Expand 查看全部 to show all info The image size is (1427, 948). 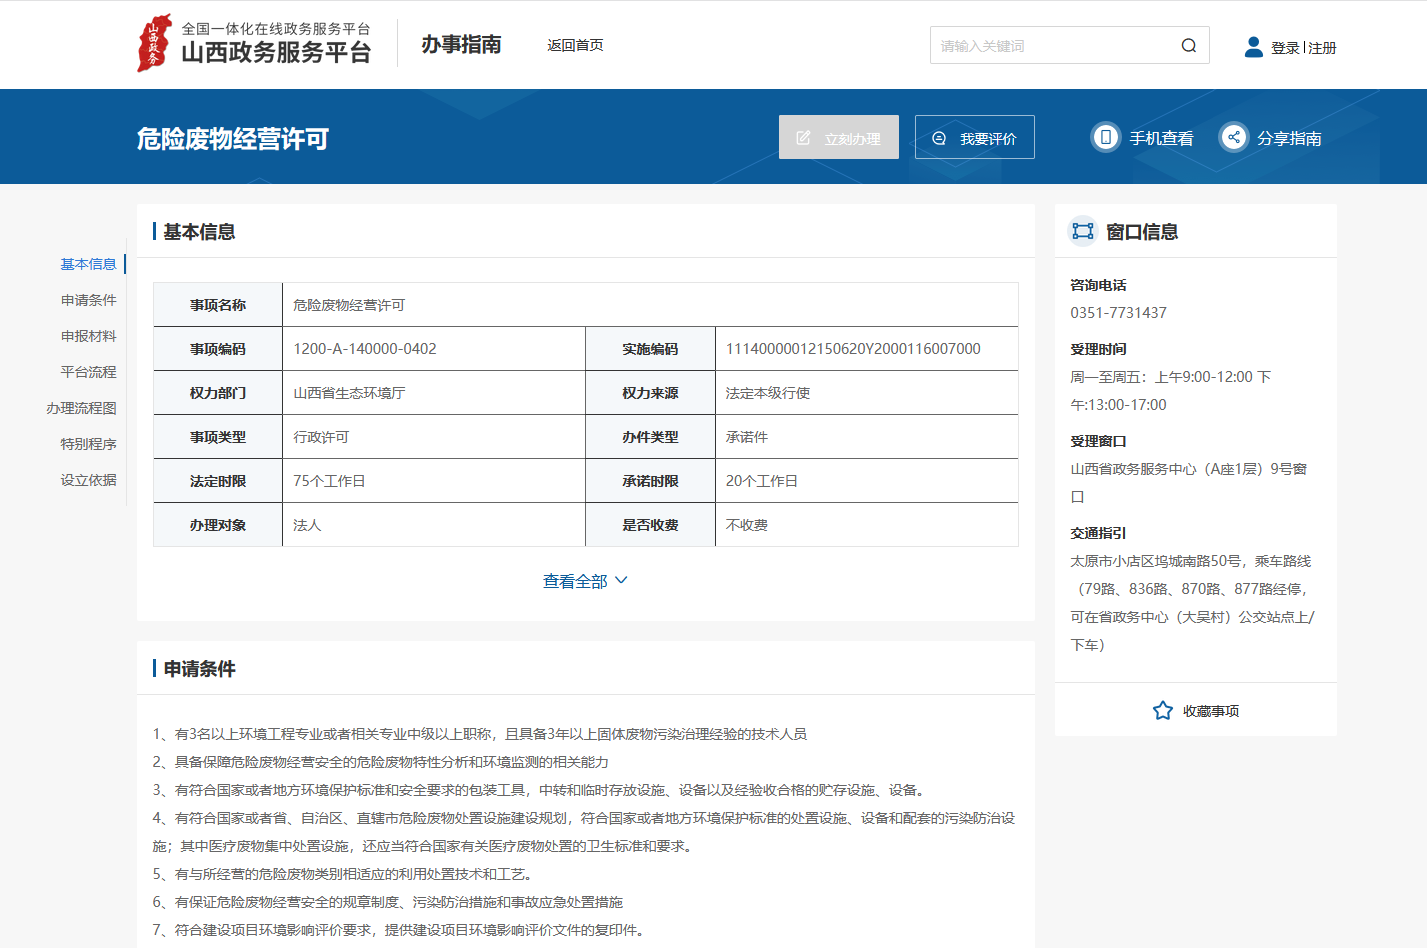point(575,581)
